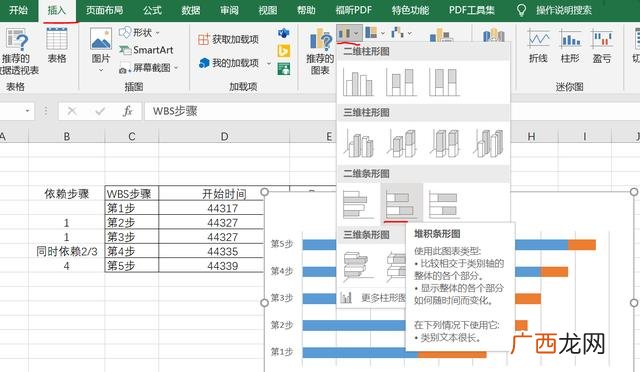The image size is (640, 372).
Task: Insert a 表格 table
Action: point(57,46)
